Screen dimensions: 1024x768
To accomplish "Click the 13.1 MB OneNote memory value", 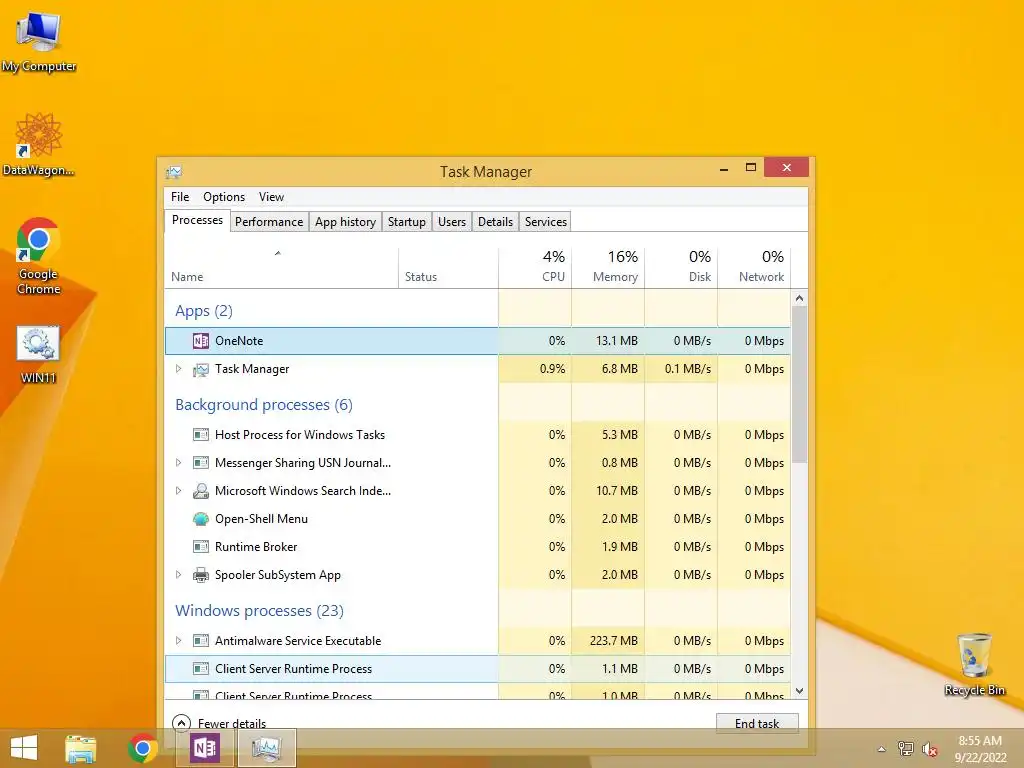I will pos(617,341).
